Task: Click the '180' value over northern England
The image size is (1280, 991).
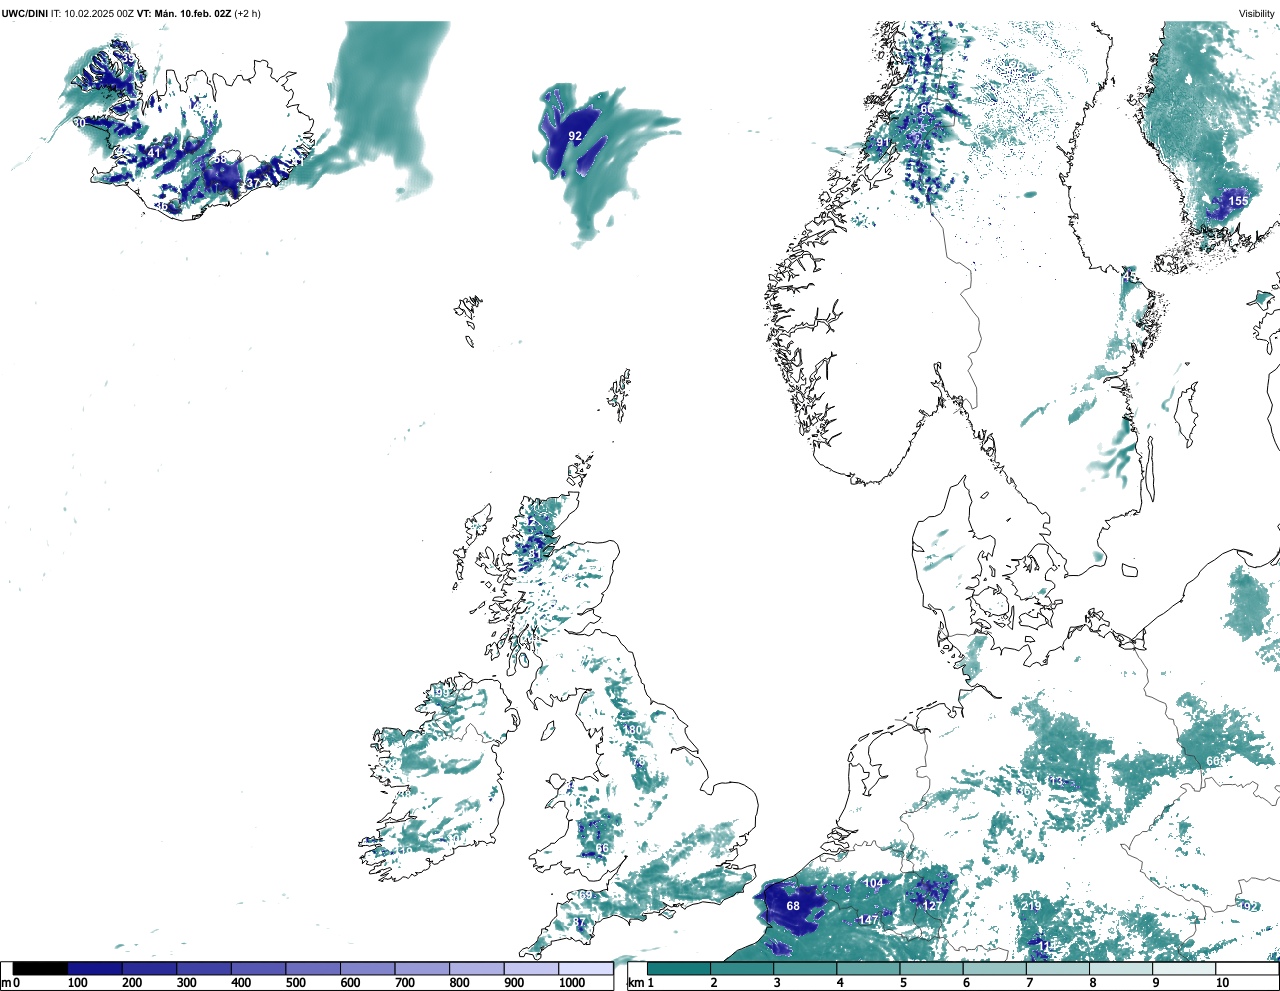Action: click(x=633, y=730)
